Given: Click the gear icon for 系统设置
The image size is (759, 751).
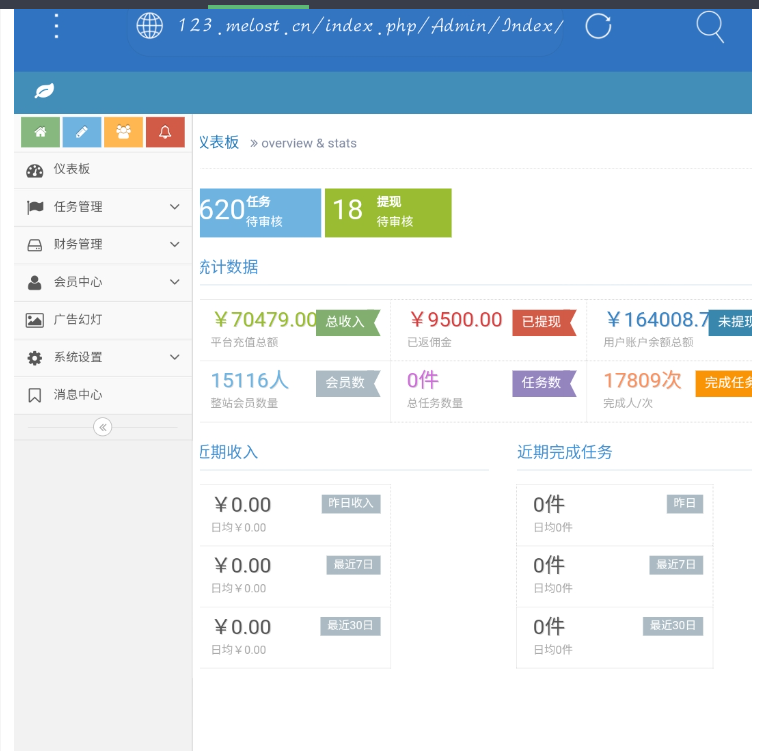Looking at the screenshot, I should [34, 358].
